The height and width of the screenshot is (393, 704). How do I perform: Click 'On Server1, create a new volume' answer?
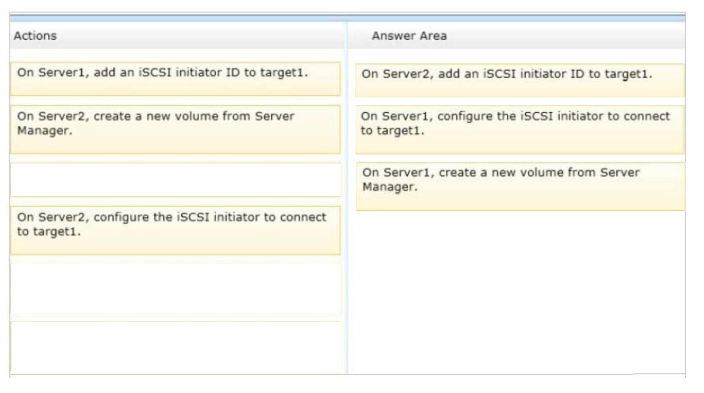(520, 186)
